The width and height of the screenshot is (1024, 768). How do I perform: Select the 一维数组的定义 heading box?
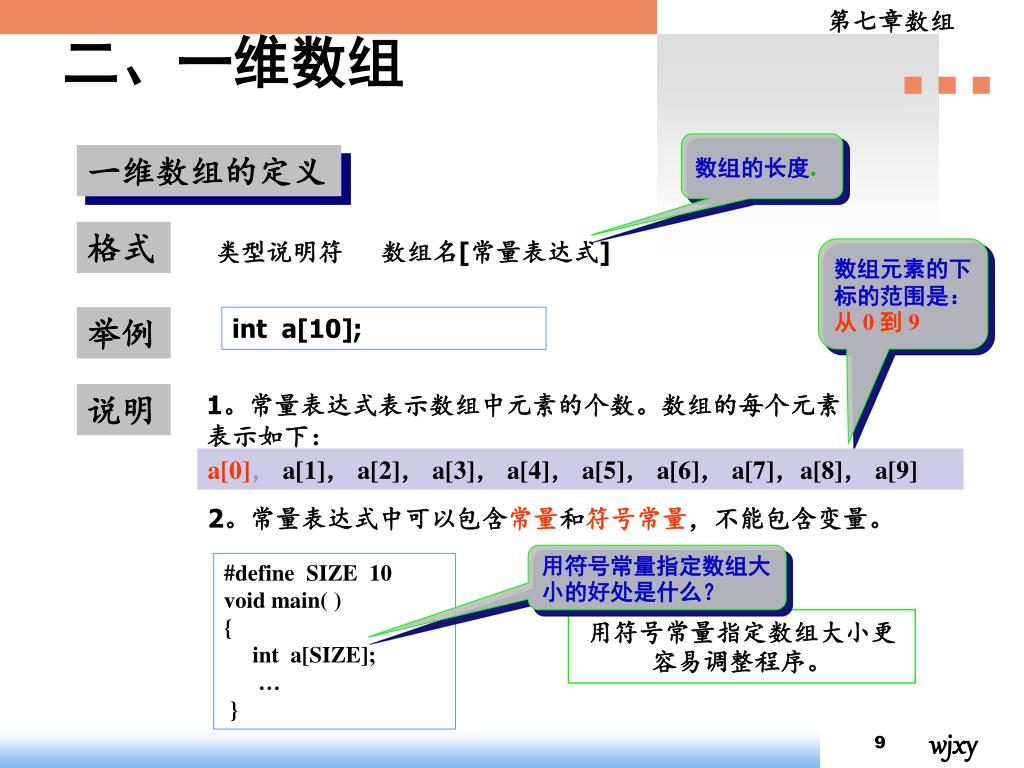pos(209,170)
